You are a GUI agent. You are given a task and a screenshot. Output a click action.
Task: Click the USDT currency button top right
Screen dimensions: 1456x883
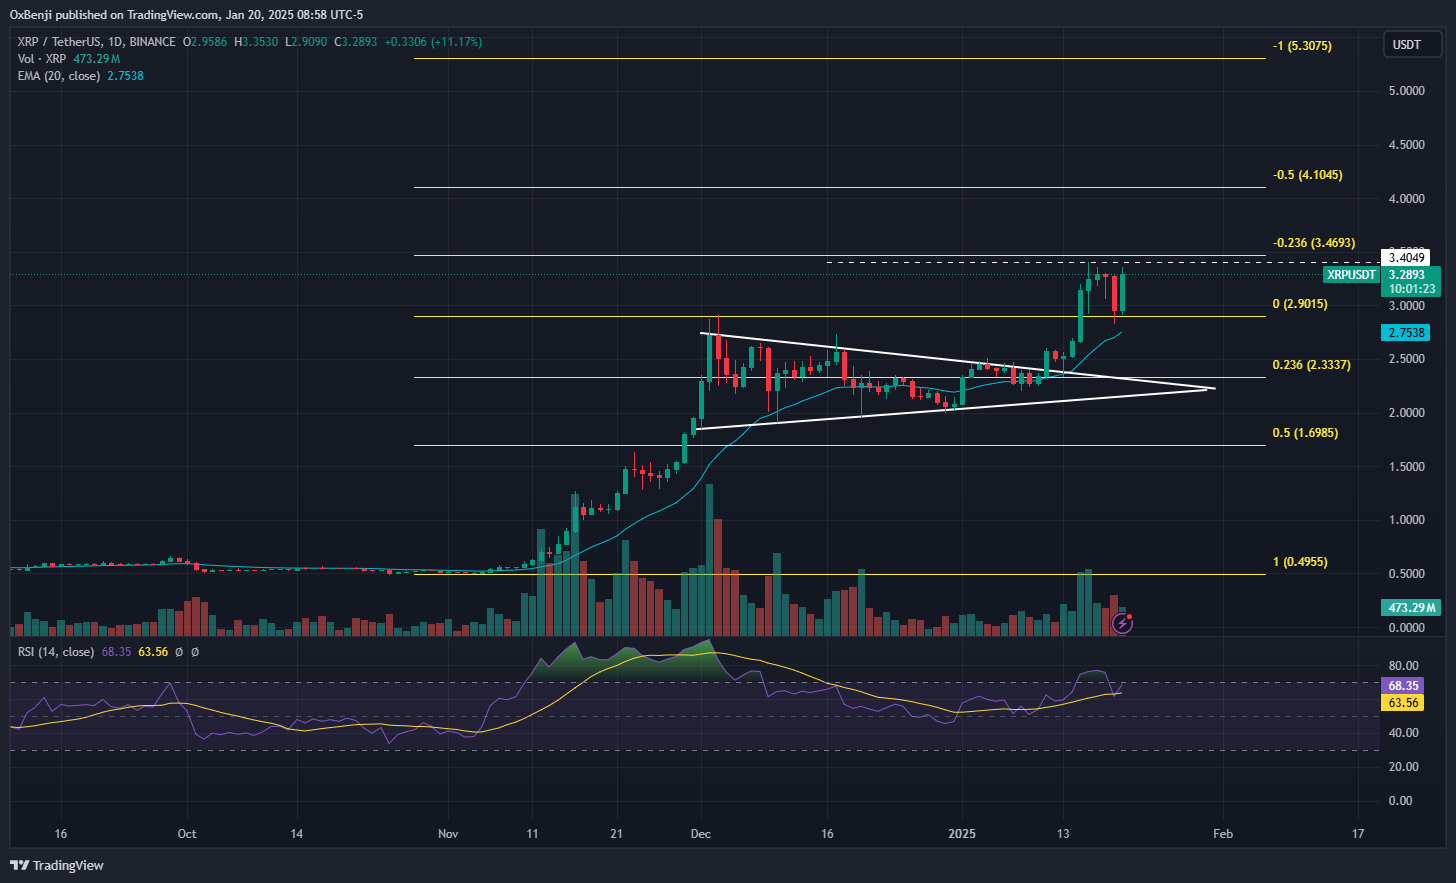pyautogui.click(x=1412, y=44)
